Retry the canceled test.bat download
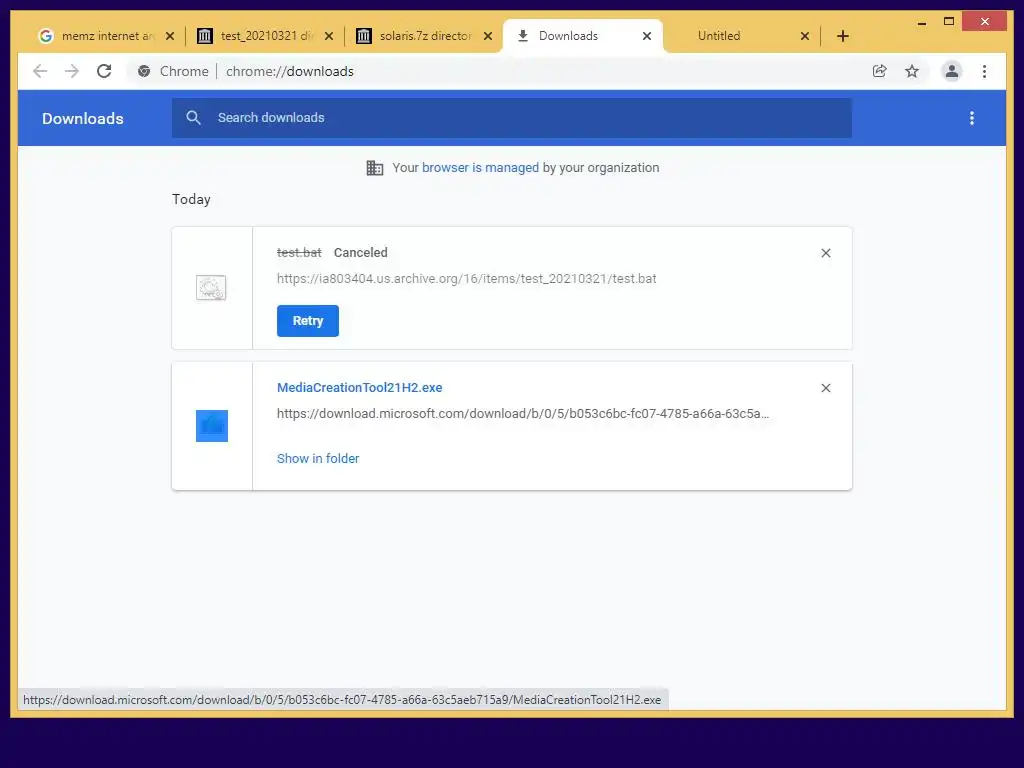Screen dimensions: 1024x768 [308, 321]
